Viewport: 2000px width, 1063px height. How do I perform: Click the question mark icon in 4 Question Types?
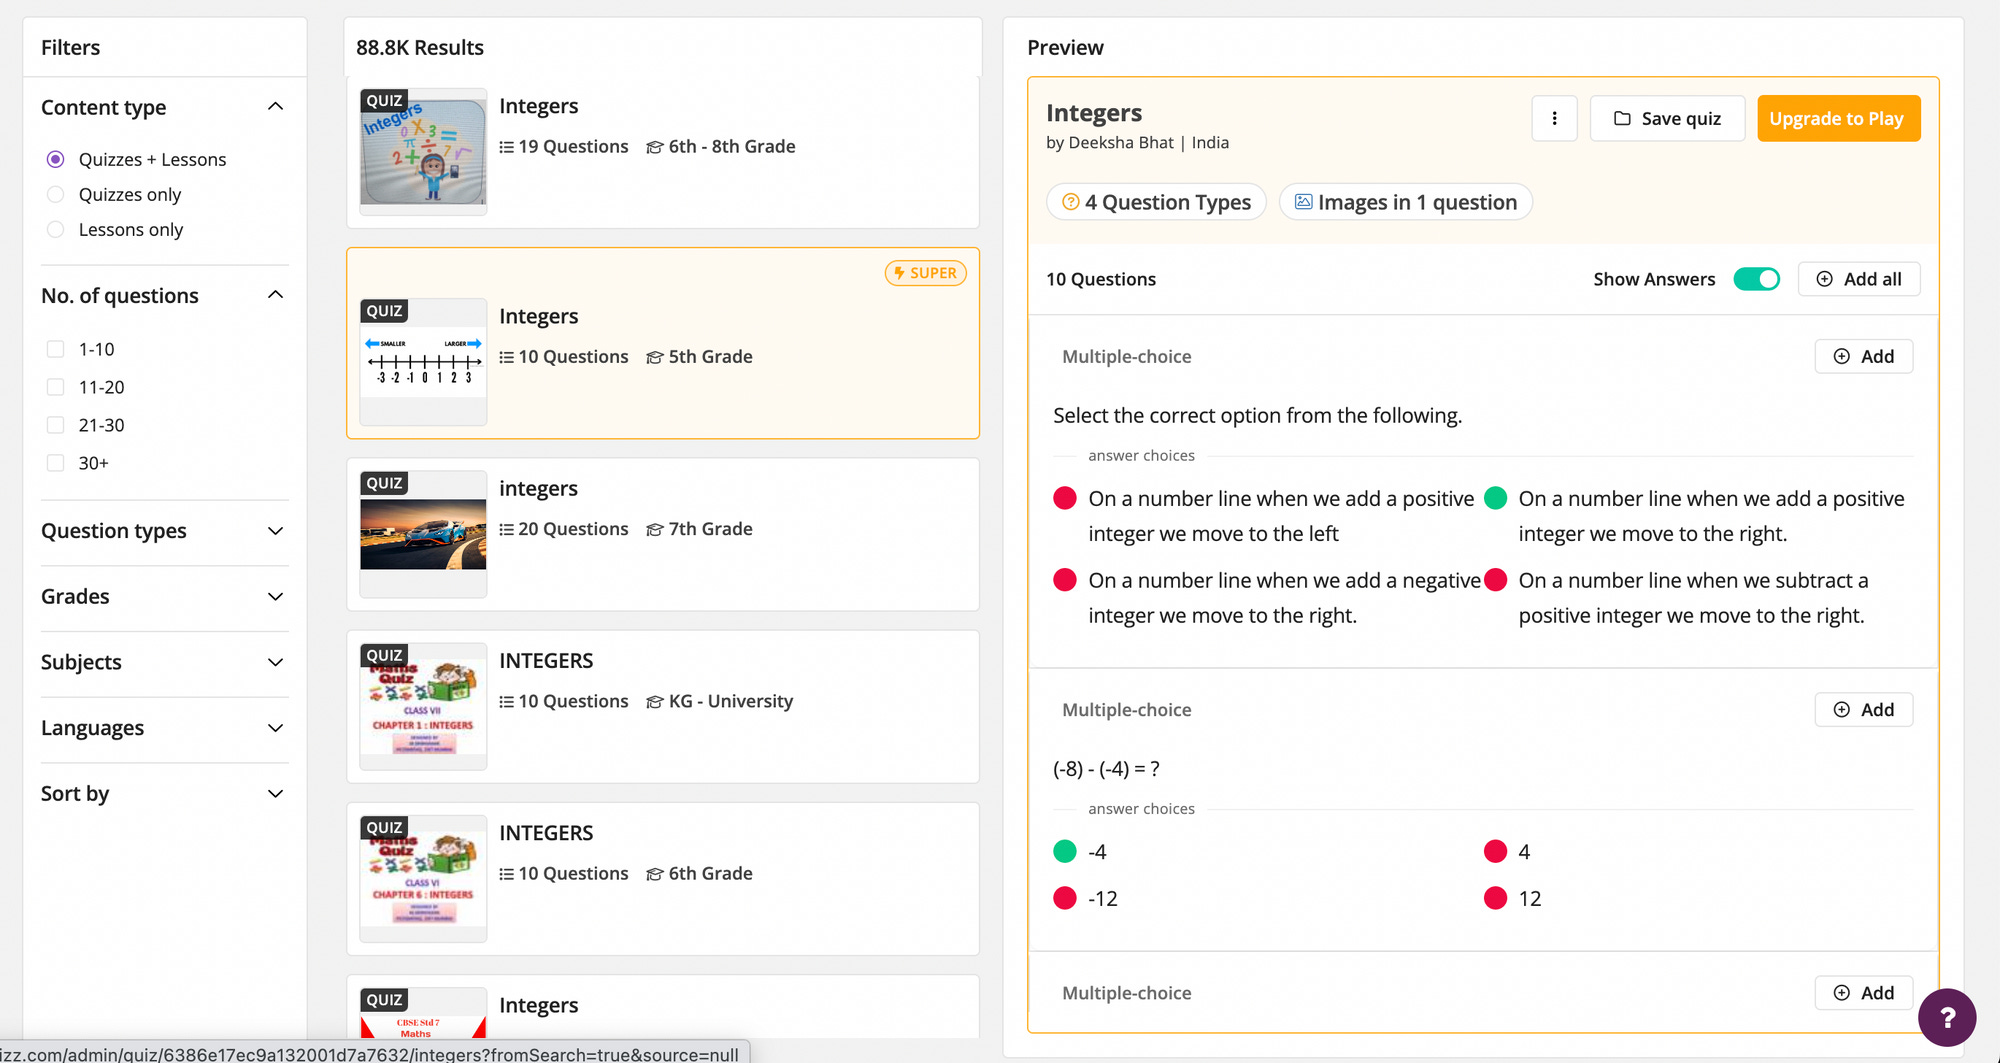click(1070, 202)
